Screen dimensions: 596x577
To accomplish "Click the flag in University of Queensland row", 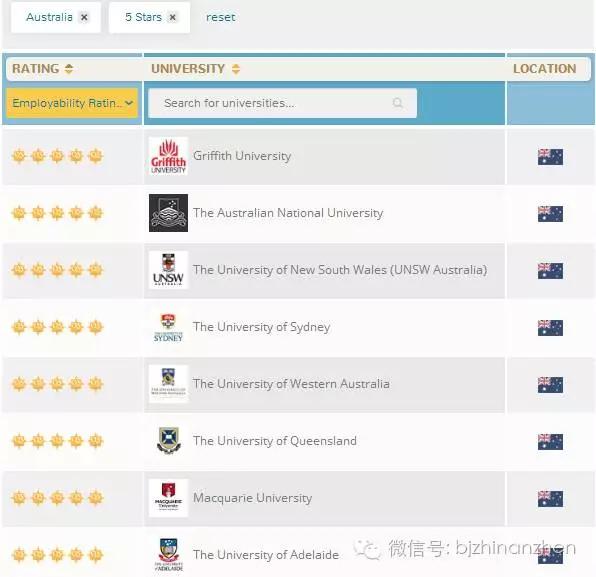I will [x=550, y=442].
